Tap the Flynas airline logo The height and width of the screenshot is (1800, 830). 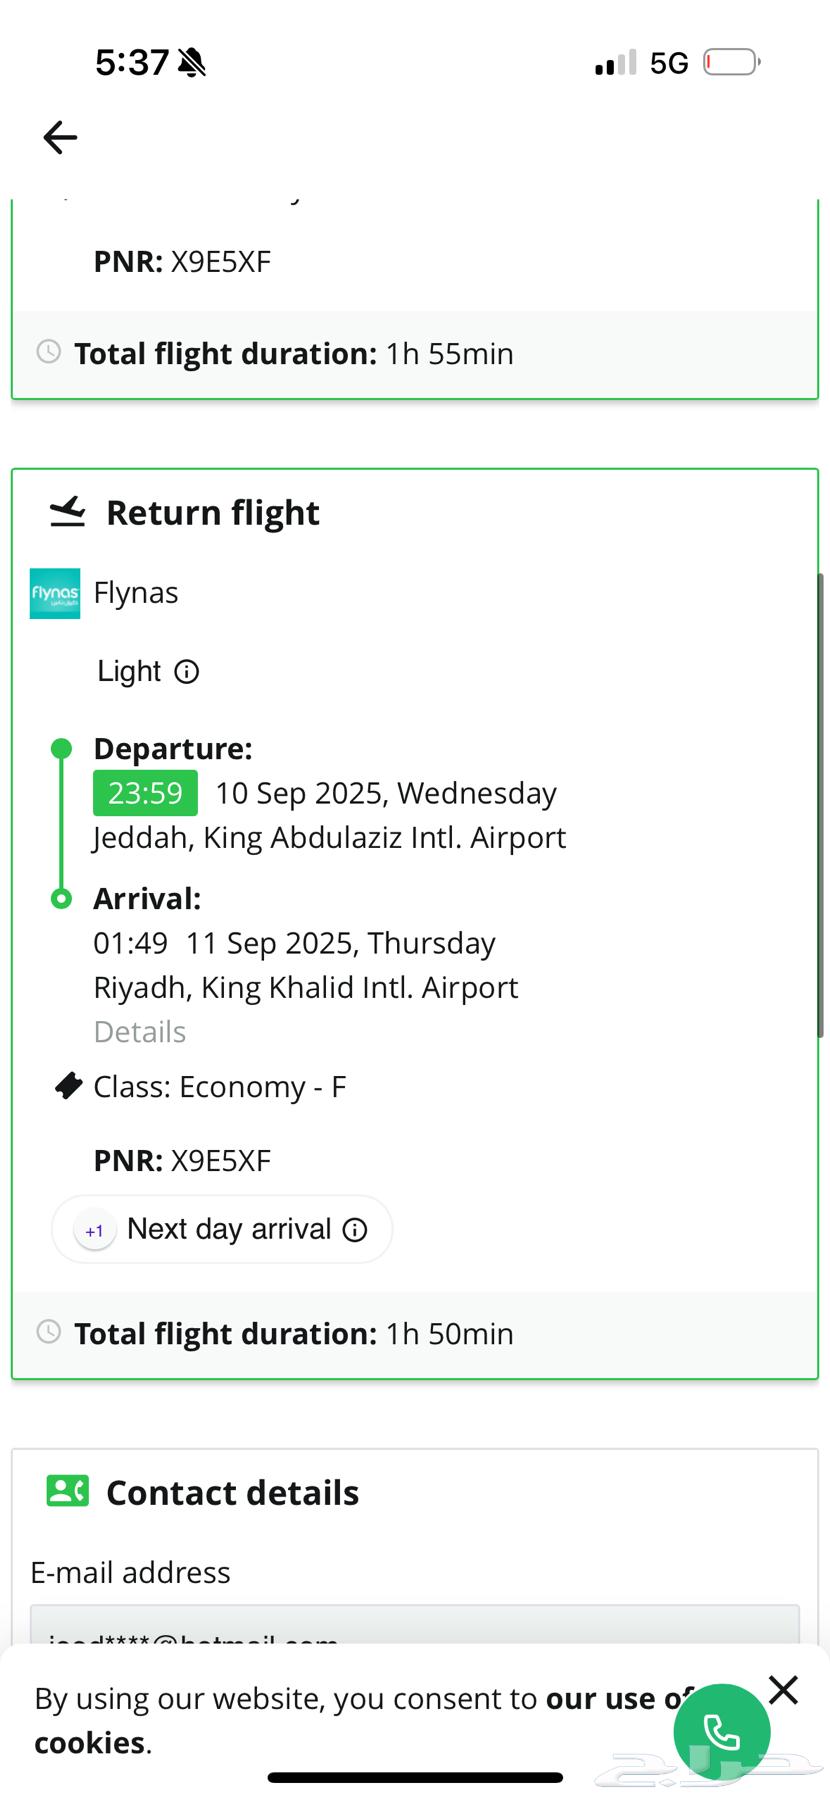click(x=55, y=593)
